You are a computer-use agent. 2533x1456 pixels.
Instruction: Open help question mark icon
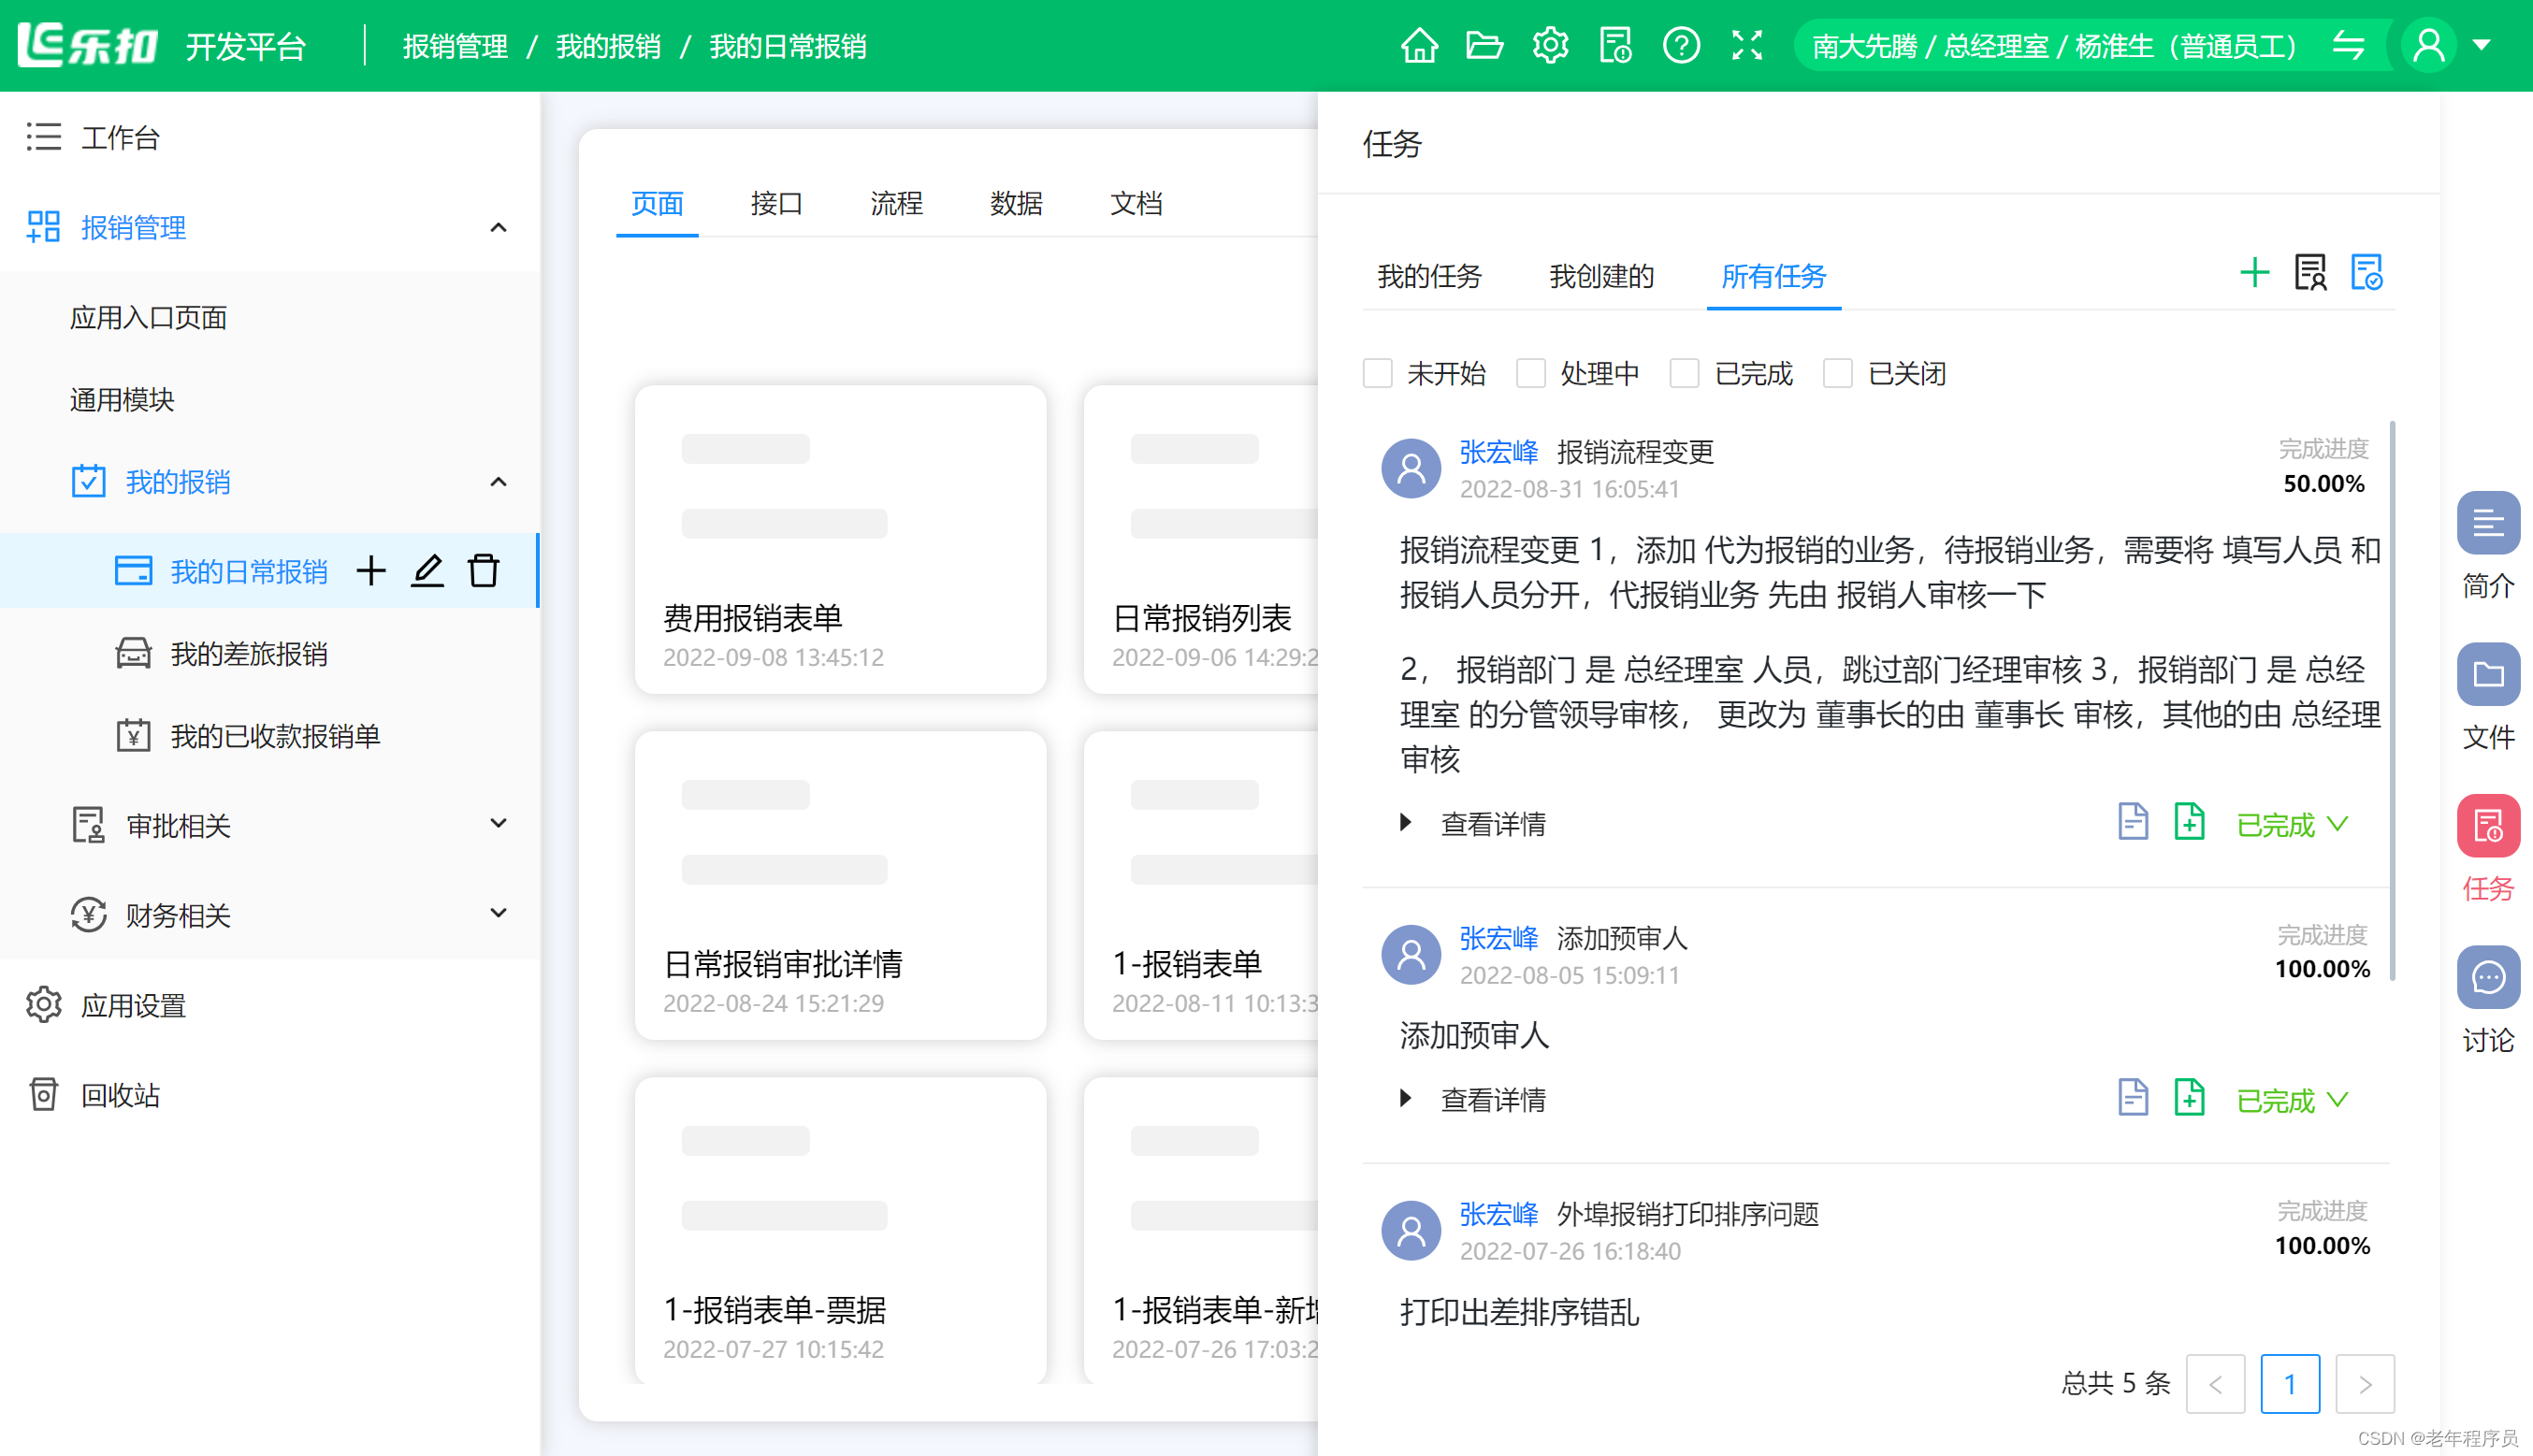tap(1681, 46)
